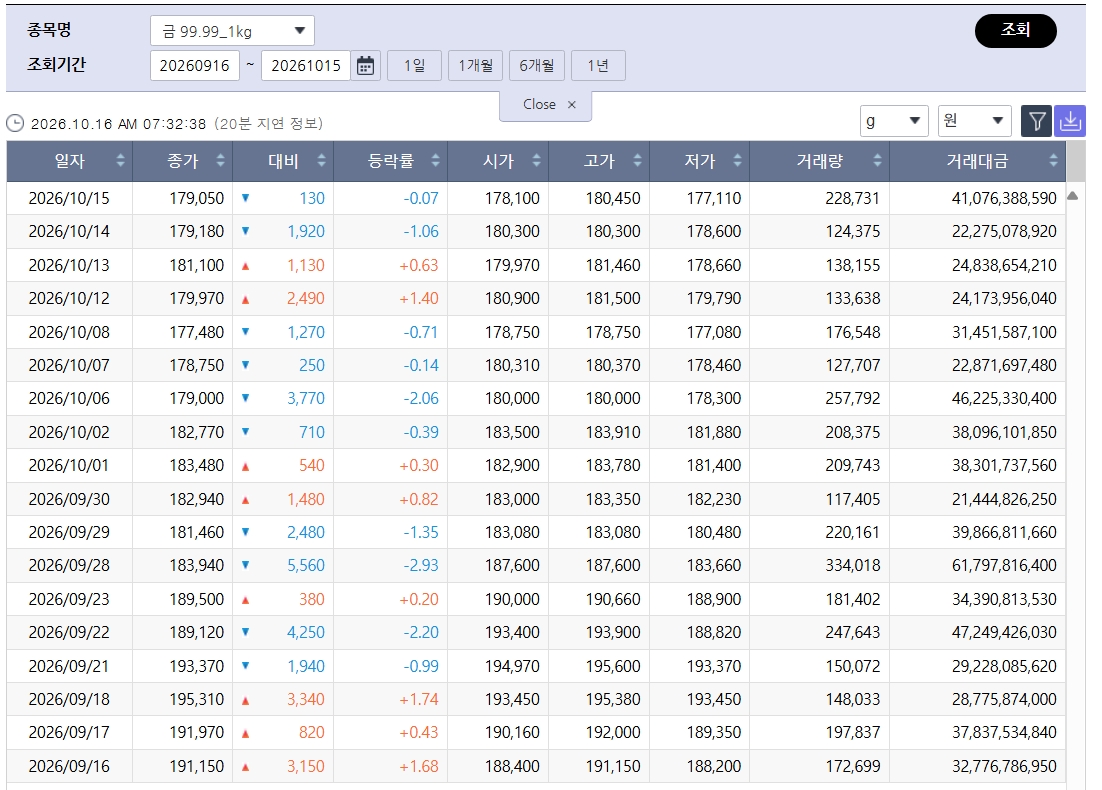This screenshot has height=790, width=1102.
Task: Click the 일자 column header
Action: click(70, 161)
